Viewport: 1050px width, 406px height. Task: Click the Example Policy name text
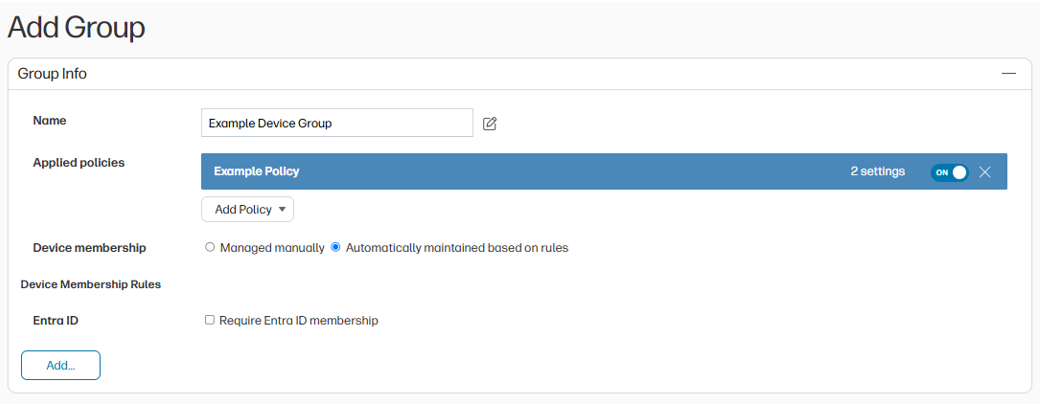pos(256,172)
